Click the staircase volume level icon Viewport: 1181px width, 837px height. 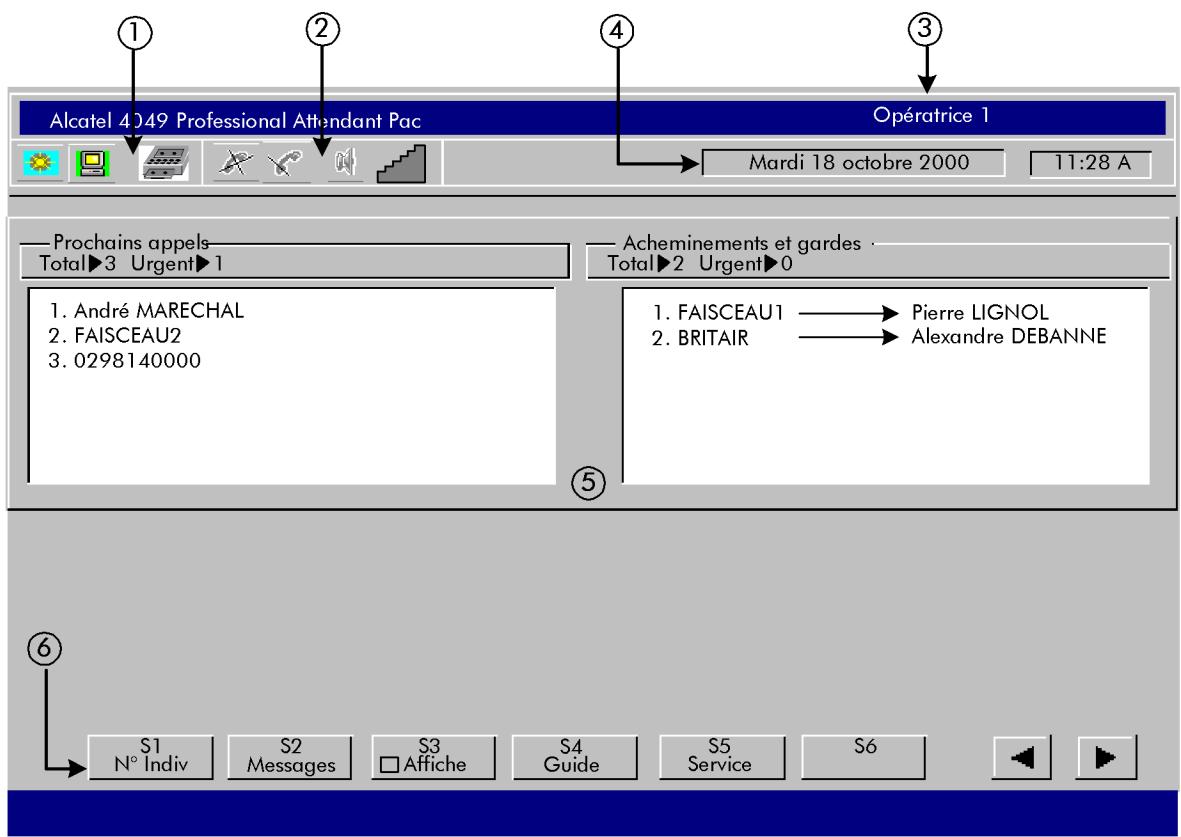click(401, 163)
